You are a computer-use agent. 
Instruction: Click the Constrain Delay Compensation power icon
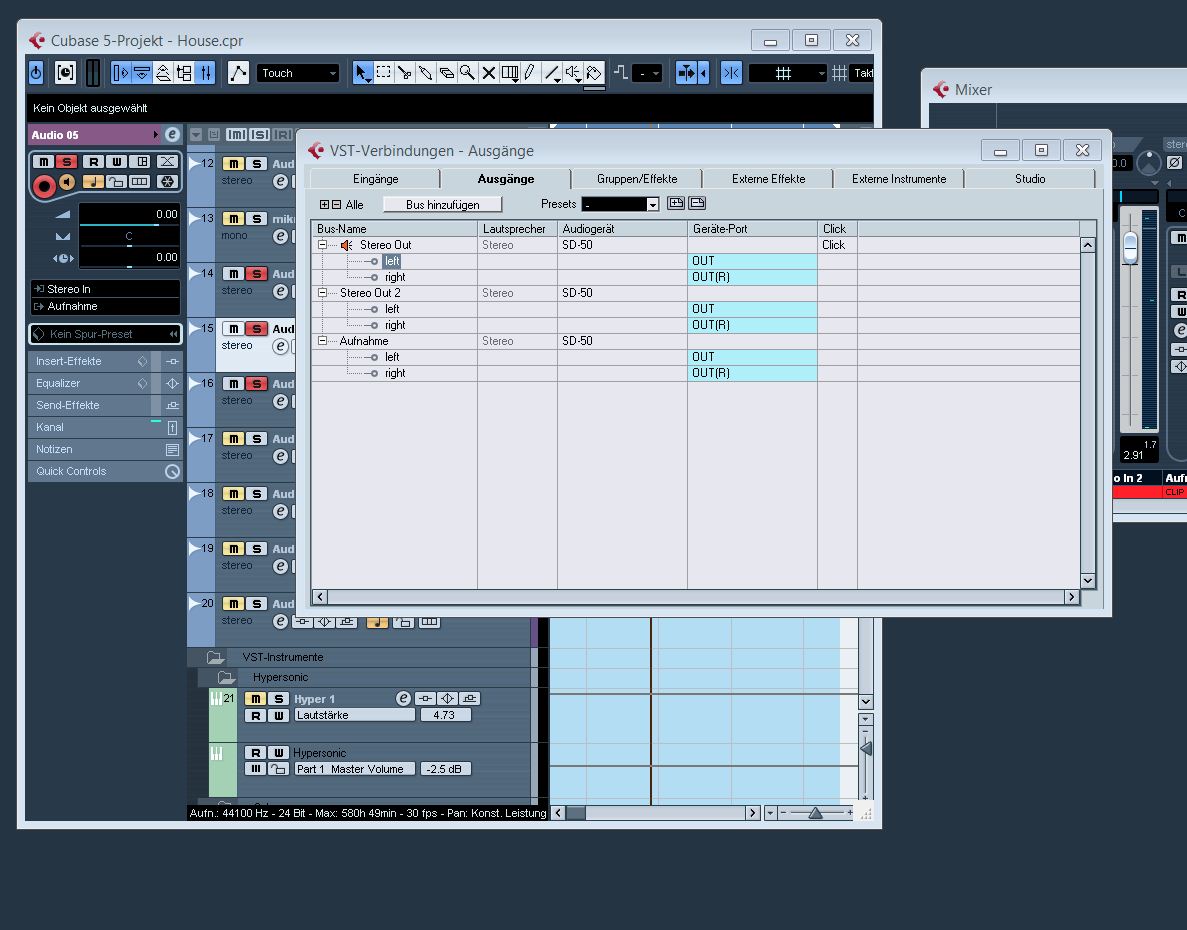36,73
